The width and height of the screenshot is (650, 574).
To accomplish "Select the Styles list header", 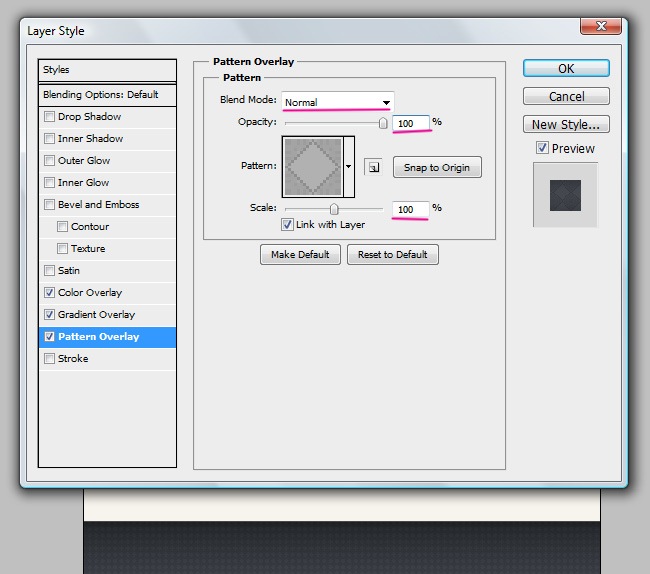I will pos(106,70).
